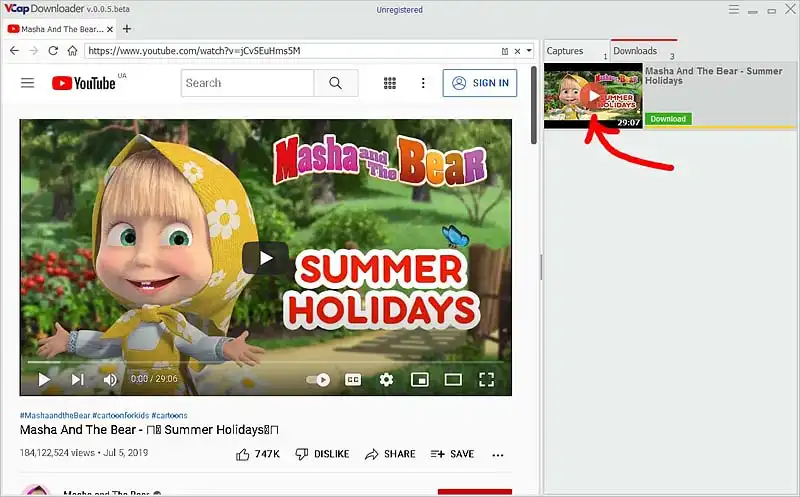
Task: Open the player settings gear
Action: click(386, 379)
